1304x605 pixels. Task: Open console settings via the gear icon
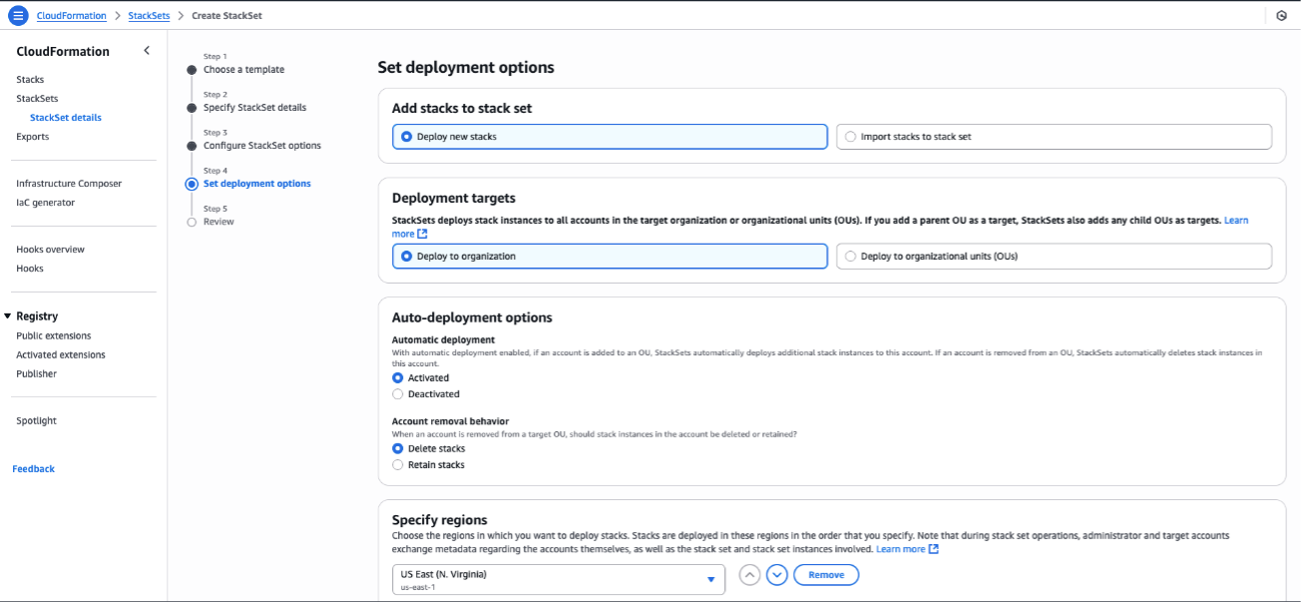1282,15
